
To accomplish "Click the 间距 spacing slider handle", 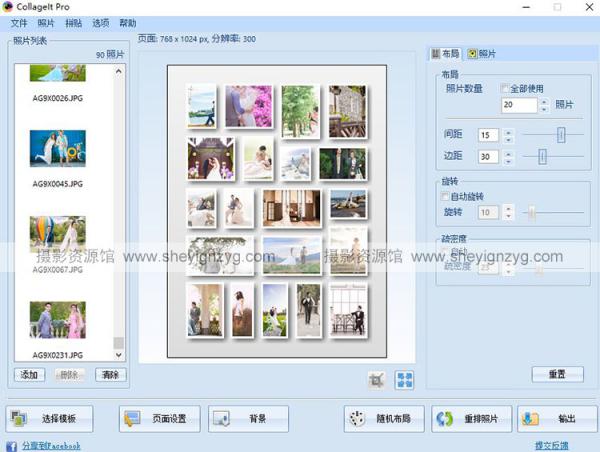I will (x=561, y=134).
